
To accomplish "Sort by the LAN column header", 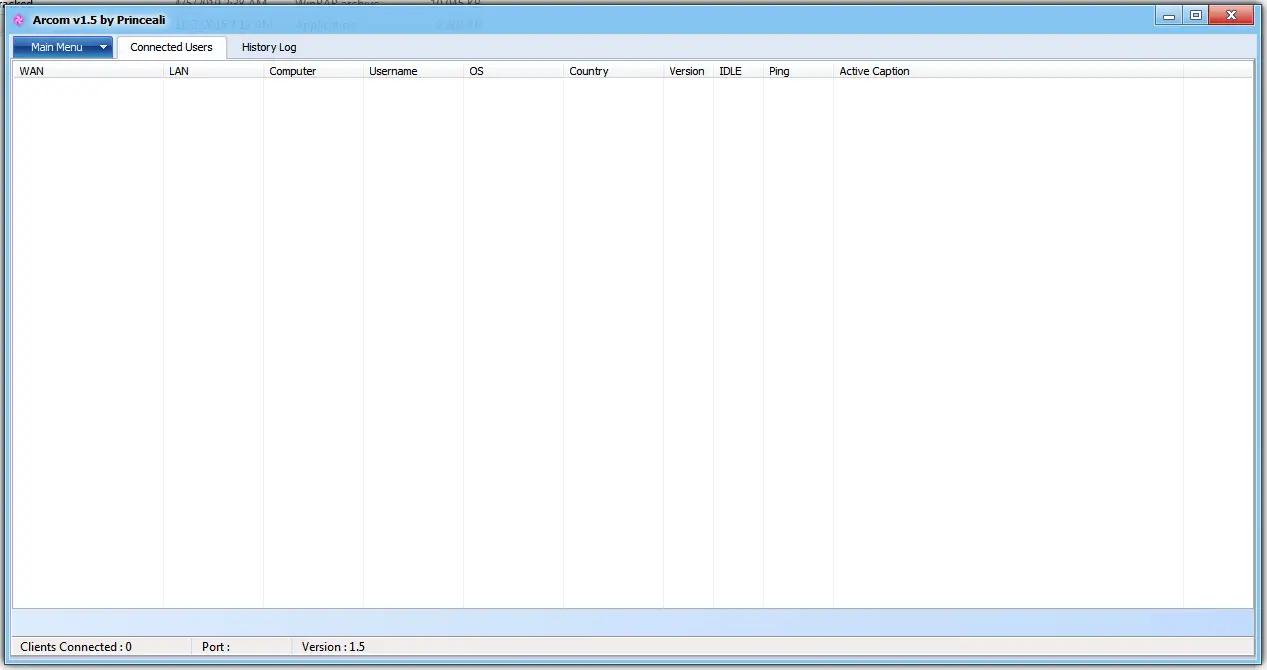I will click(213, 71).
